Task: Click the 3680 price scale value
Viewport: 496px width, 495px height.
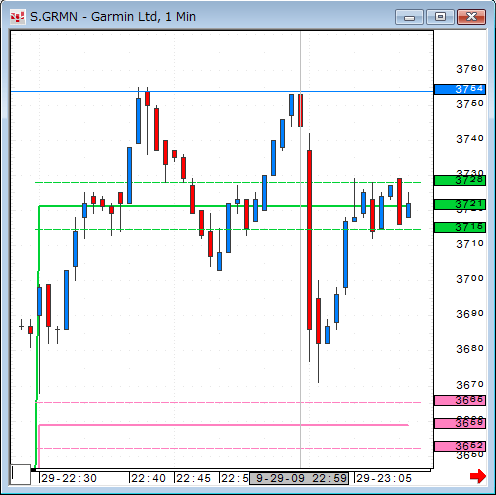Action: [x=470, y=349]
